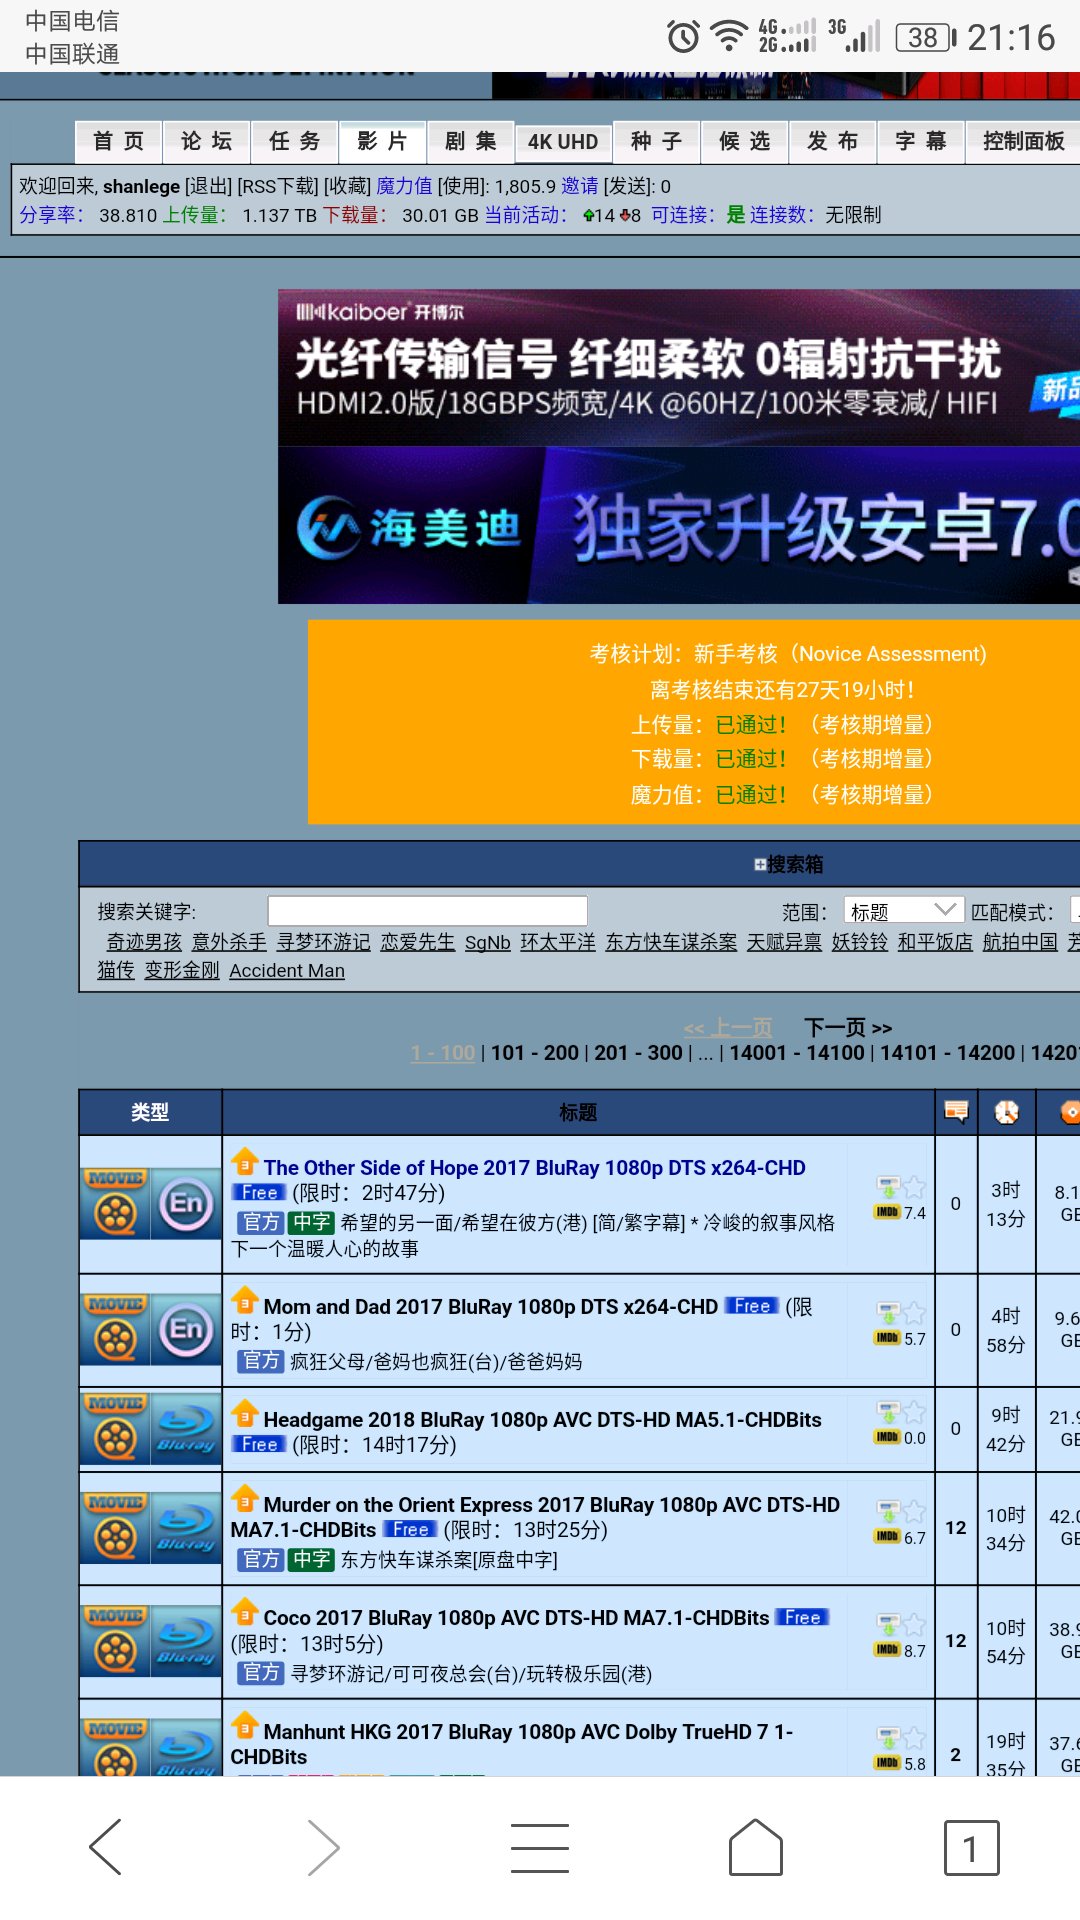Viewport: 1080px width, 1920px height.
Task: Click En encode icon in Mom and Dad row
Action: coord(186,1329)
